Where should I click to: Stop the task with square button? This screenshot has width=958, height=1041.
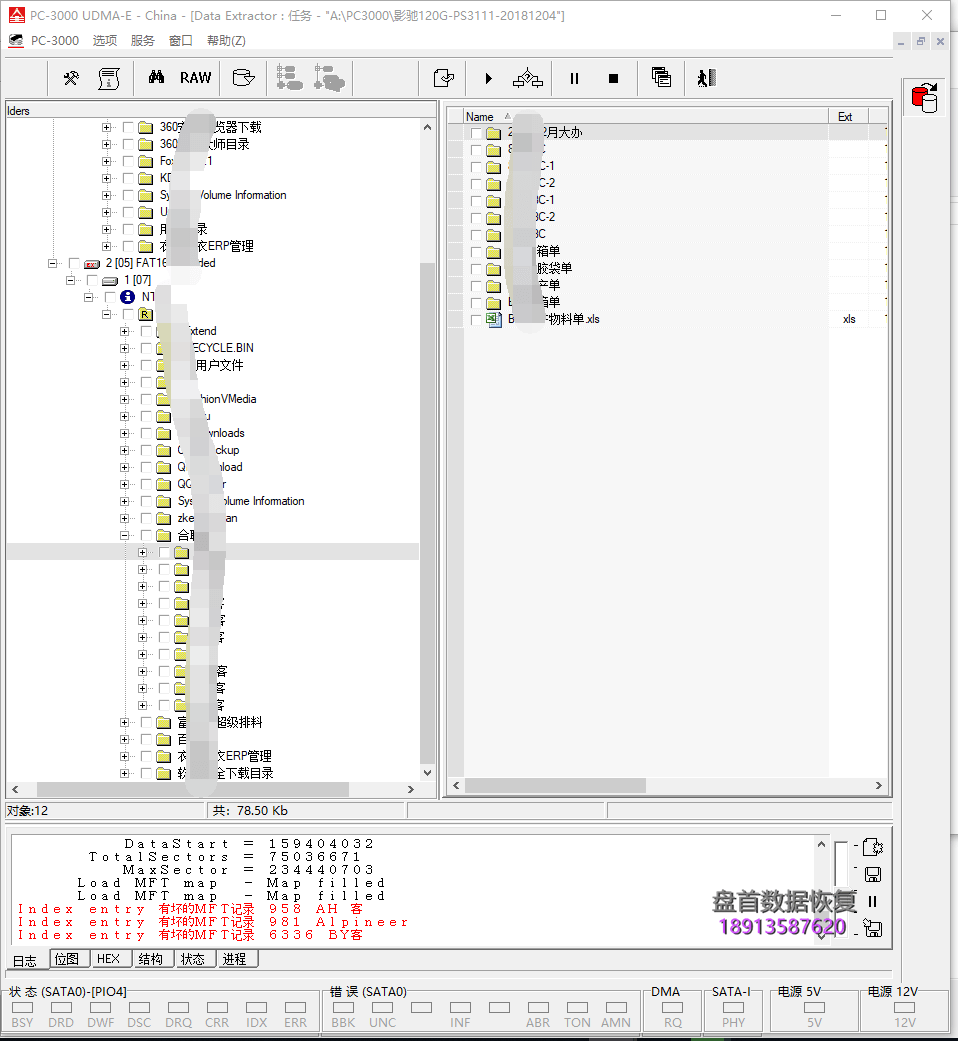tap(613, 78)
